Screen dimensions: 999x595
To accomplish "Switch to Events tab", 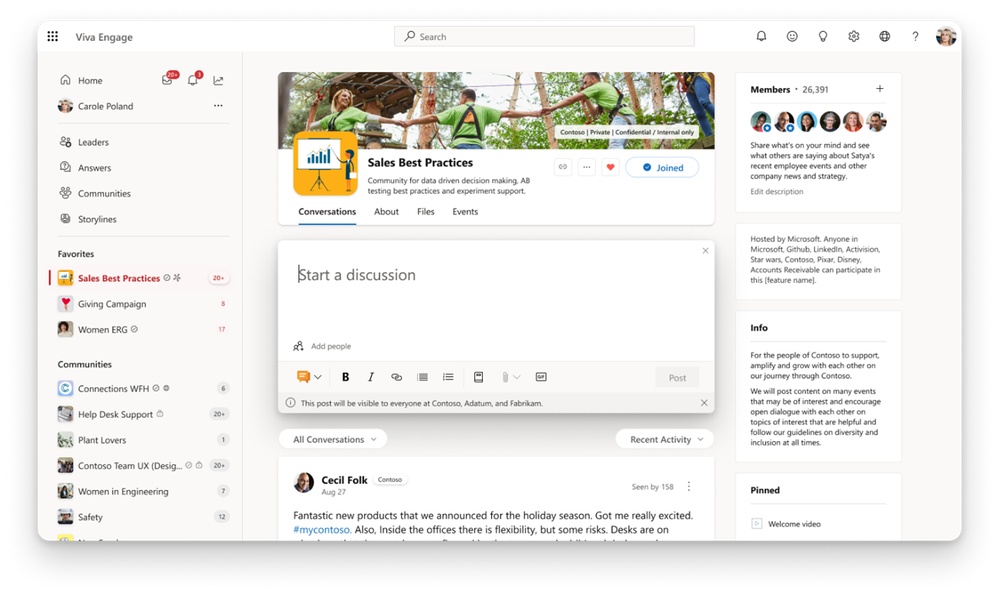I will tap(465, 211).
